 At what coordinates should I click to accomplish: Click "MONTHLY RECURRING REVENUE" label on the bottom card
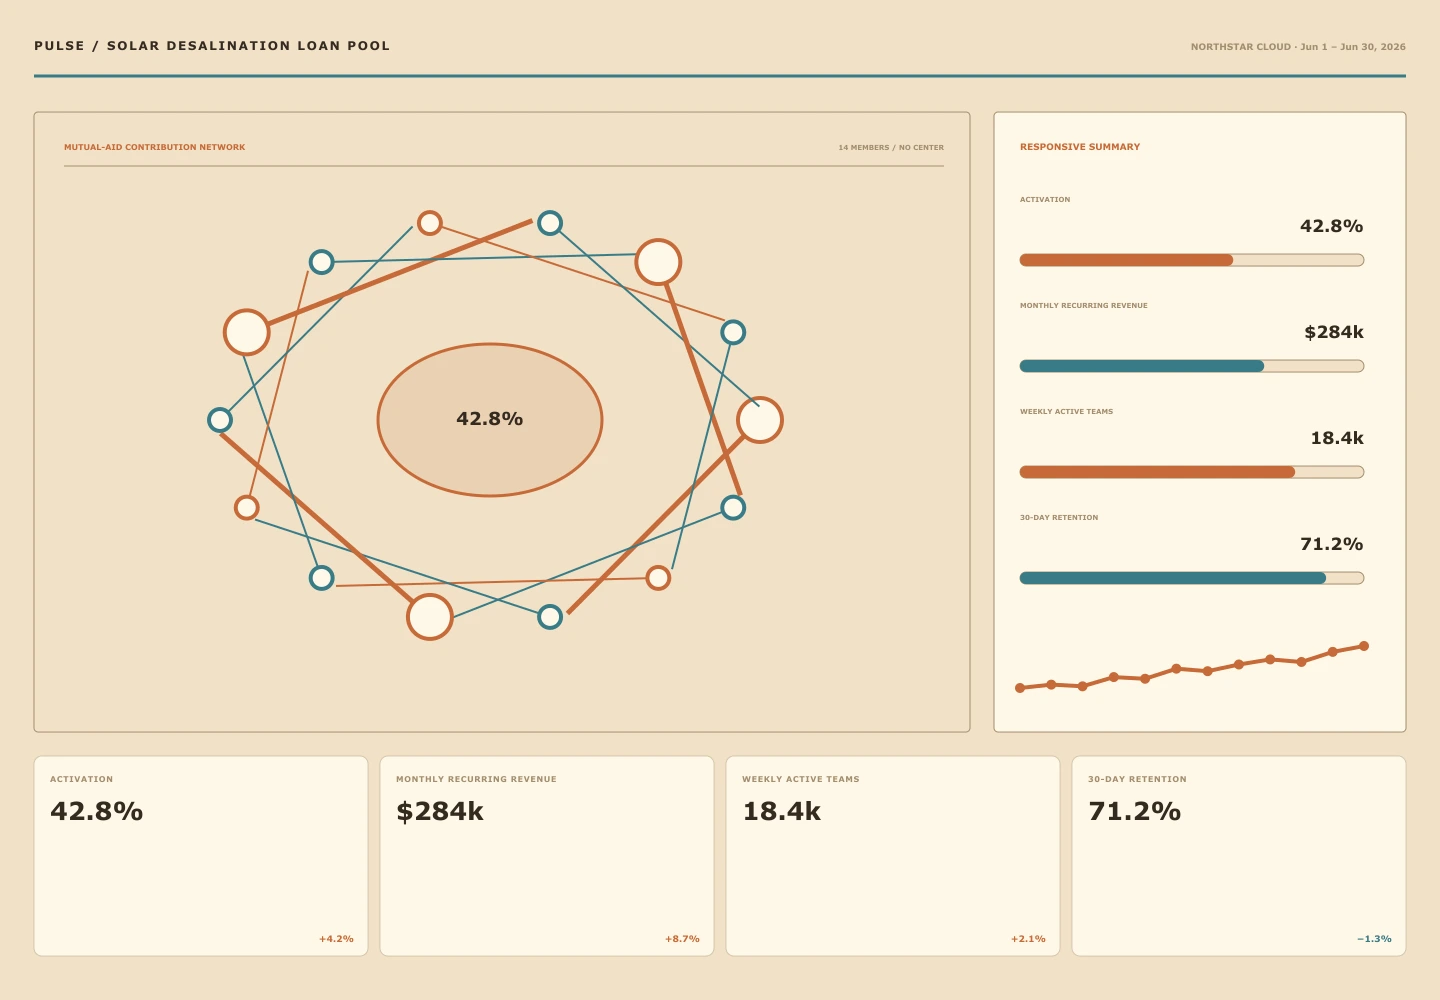(x=476, y=779)
